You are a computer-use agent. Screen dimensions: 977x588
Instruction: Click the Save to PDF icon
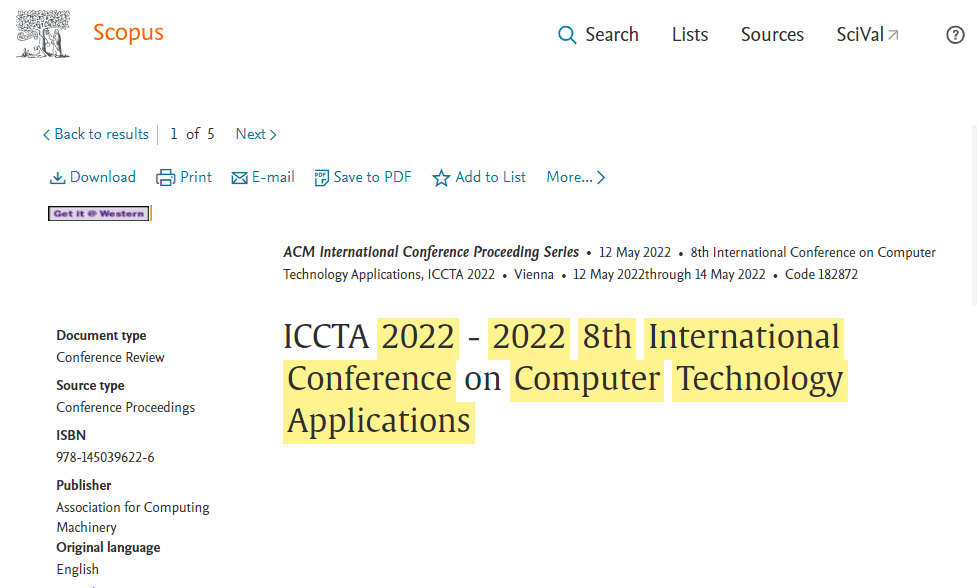click(321, 178)
